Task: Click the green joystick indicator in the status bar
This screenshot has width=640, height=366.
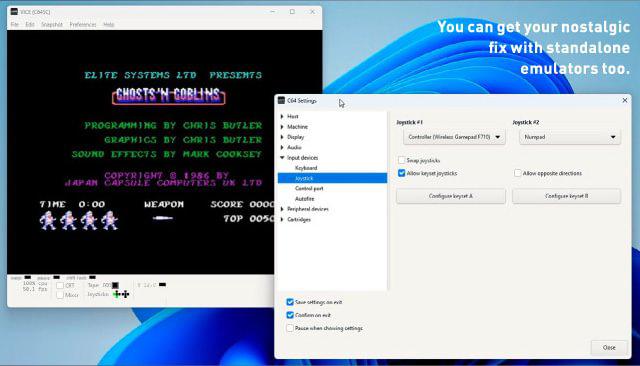Action: click(x=117, y=294)
